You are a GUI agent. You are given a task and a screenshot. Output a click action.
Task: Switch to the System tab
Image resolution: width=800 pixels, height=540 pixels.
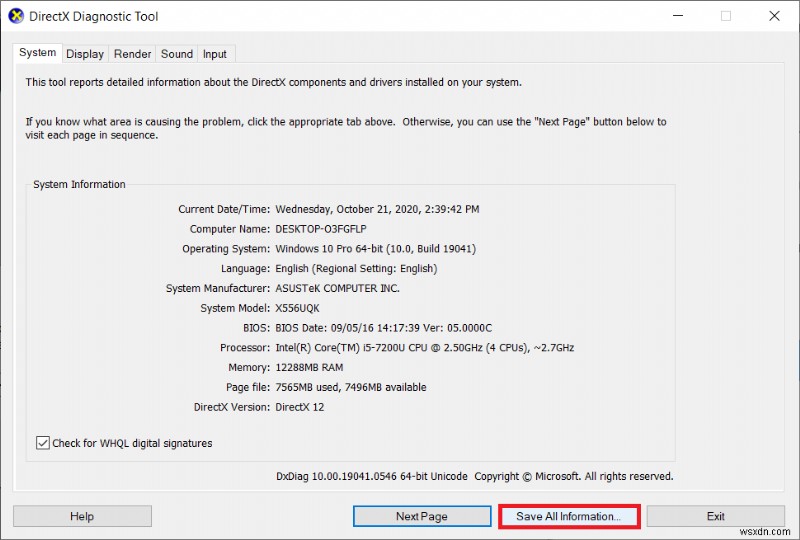(37, 53)
